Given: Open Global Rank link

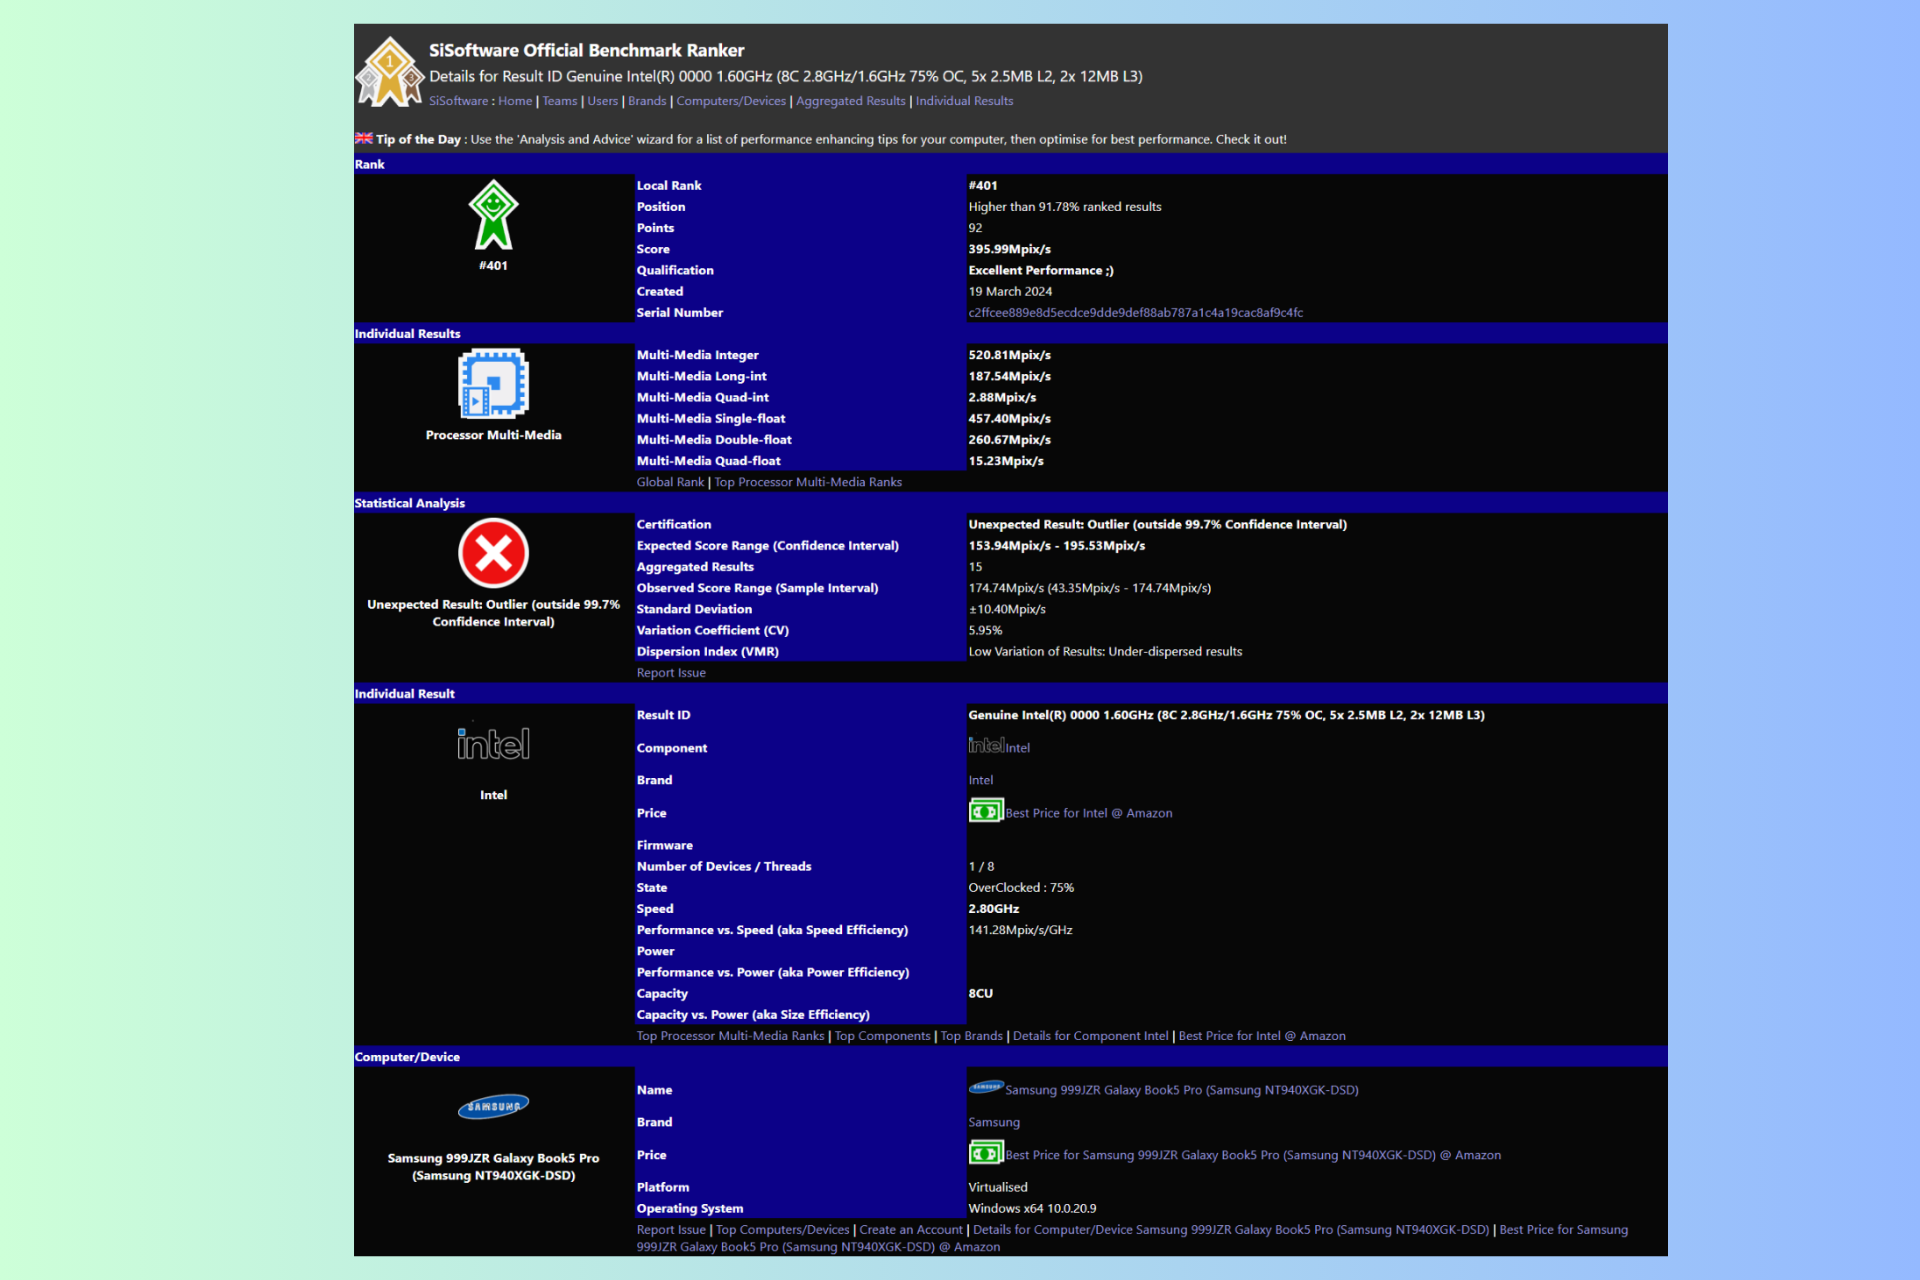Looking at the screenshot, I should pos(670,482).
